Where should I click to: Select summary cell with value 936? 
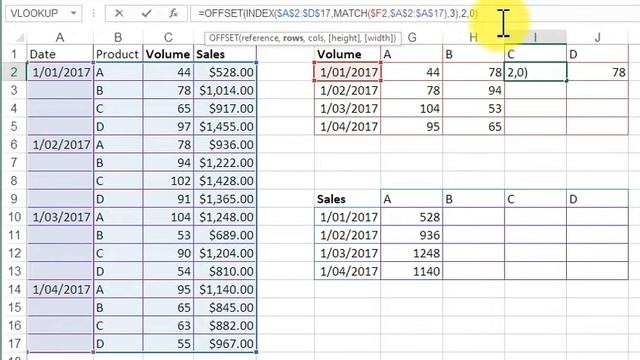click(x=411, y=235)
